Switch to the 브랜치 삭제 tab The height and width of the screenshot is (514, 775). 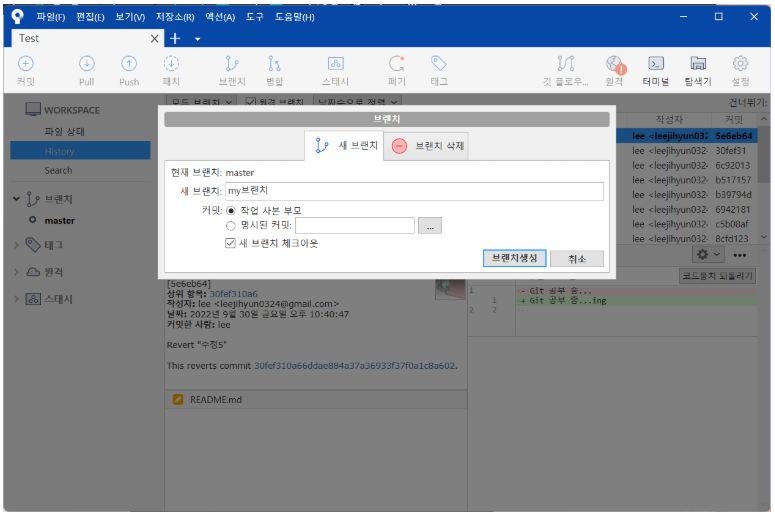click(427, 146)
